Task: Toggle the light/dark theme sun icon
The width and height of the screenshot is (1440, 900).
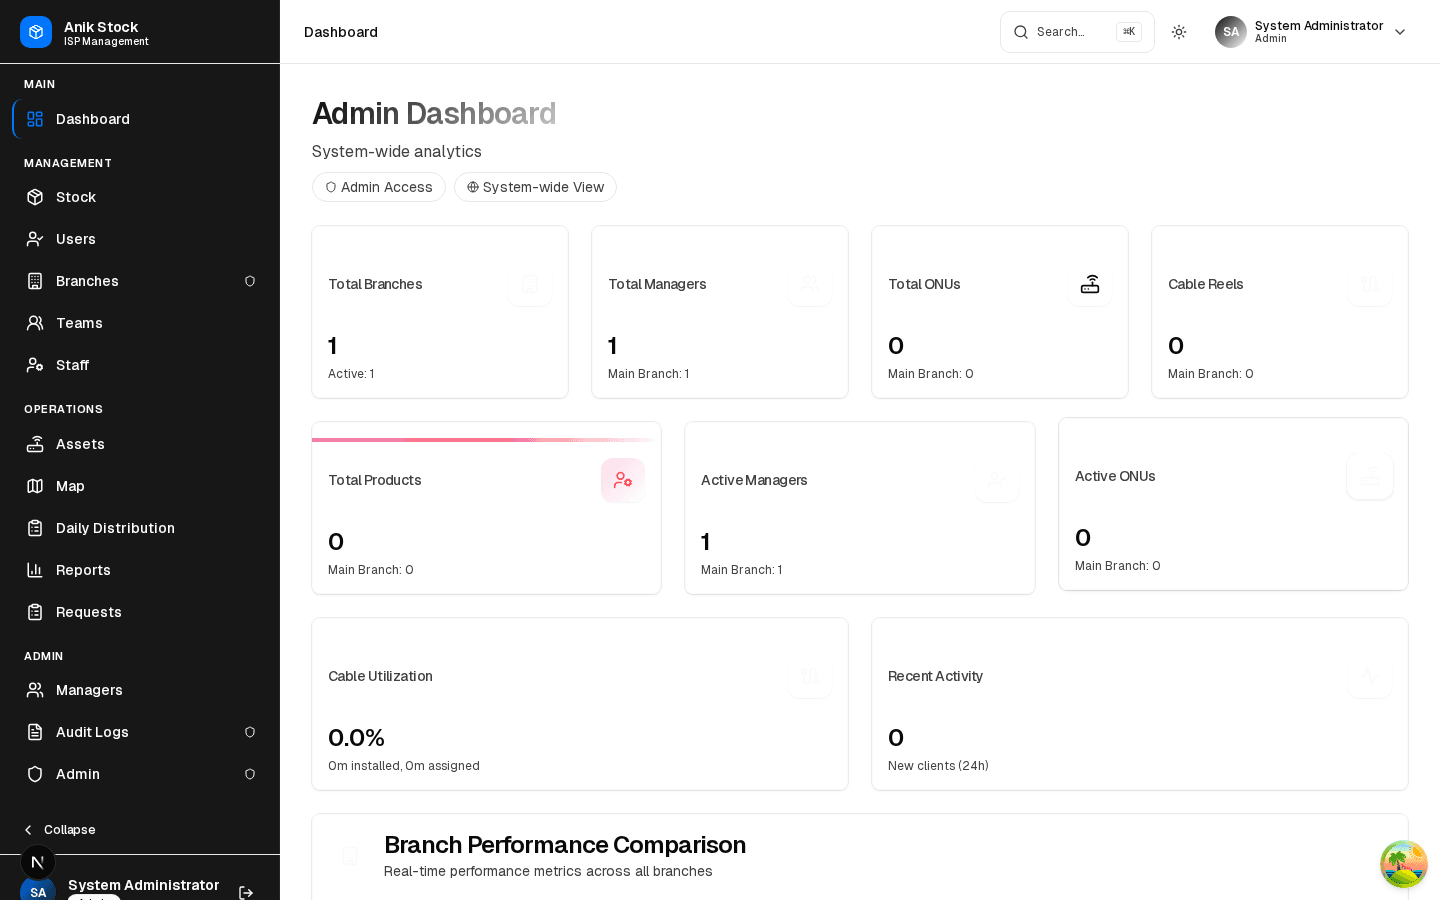Action: point(1179,32)
